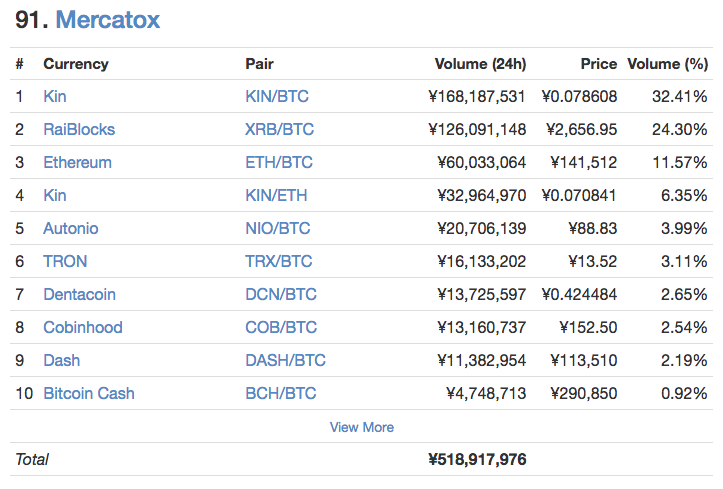Image resolution: width=723 pixels, height=489 pixels.
Task: Open the XRB/BTC pair link
Action: [x=279, y=130]
